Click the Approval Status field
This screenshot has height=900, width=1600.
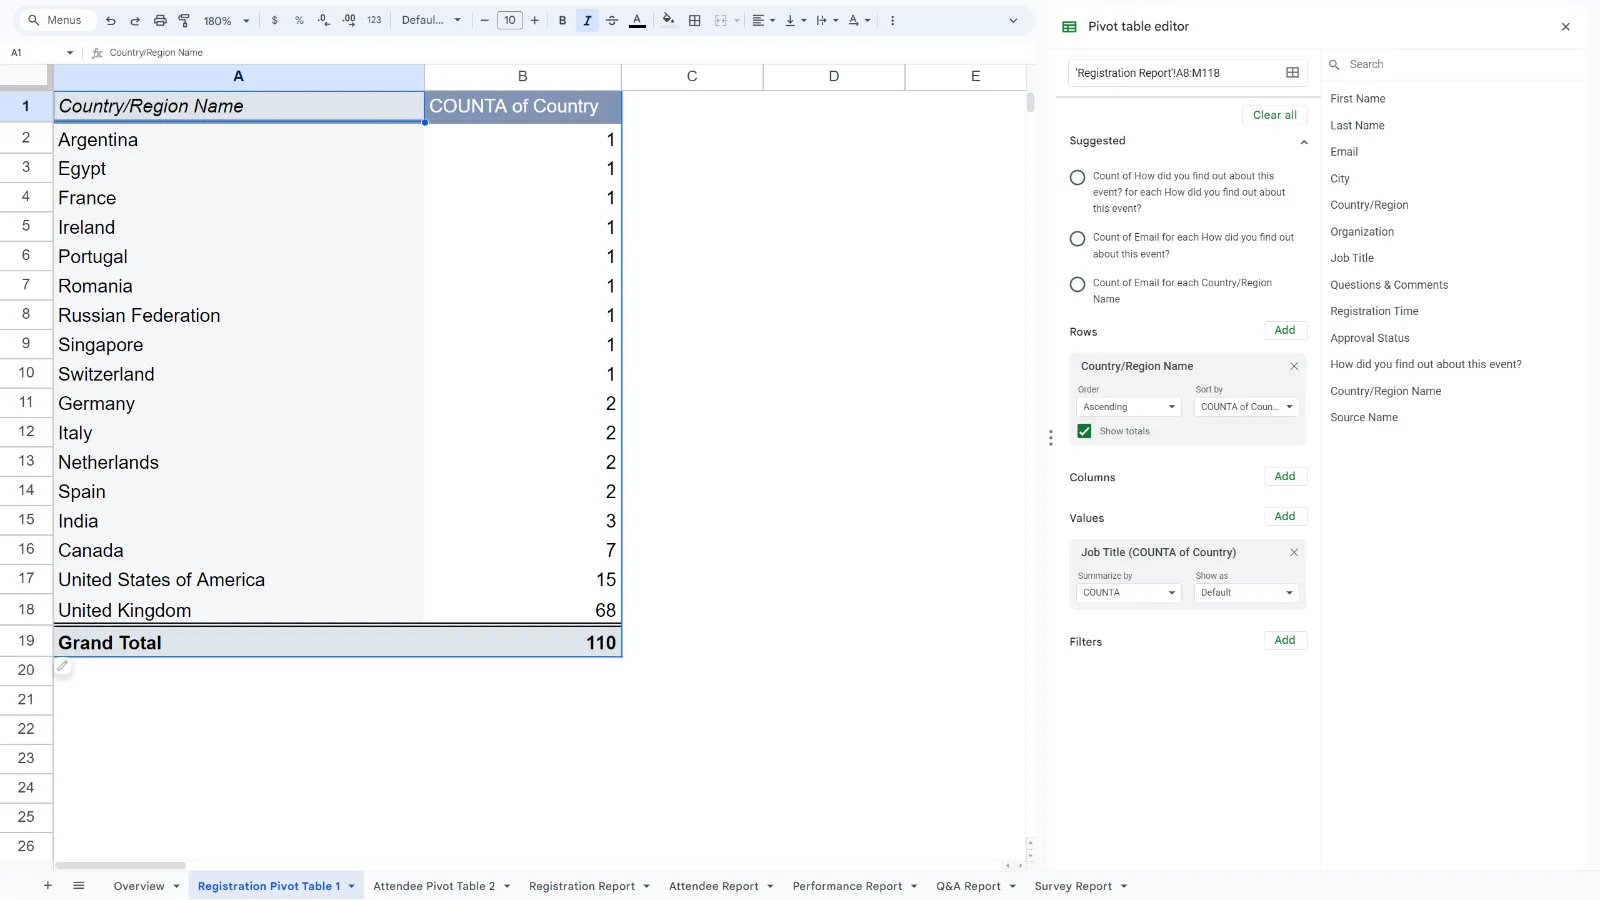click(1370, 338)
